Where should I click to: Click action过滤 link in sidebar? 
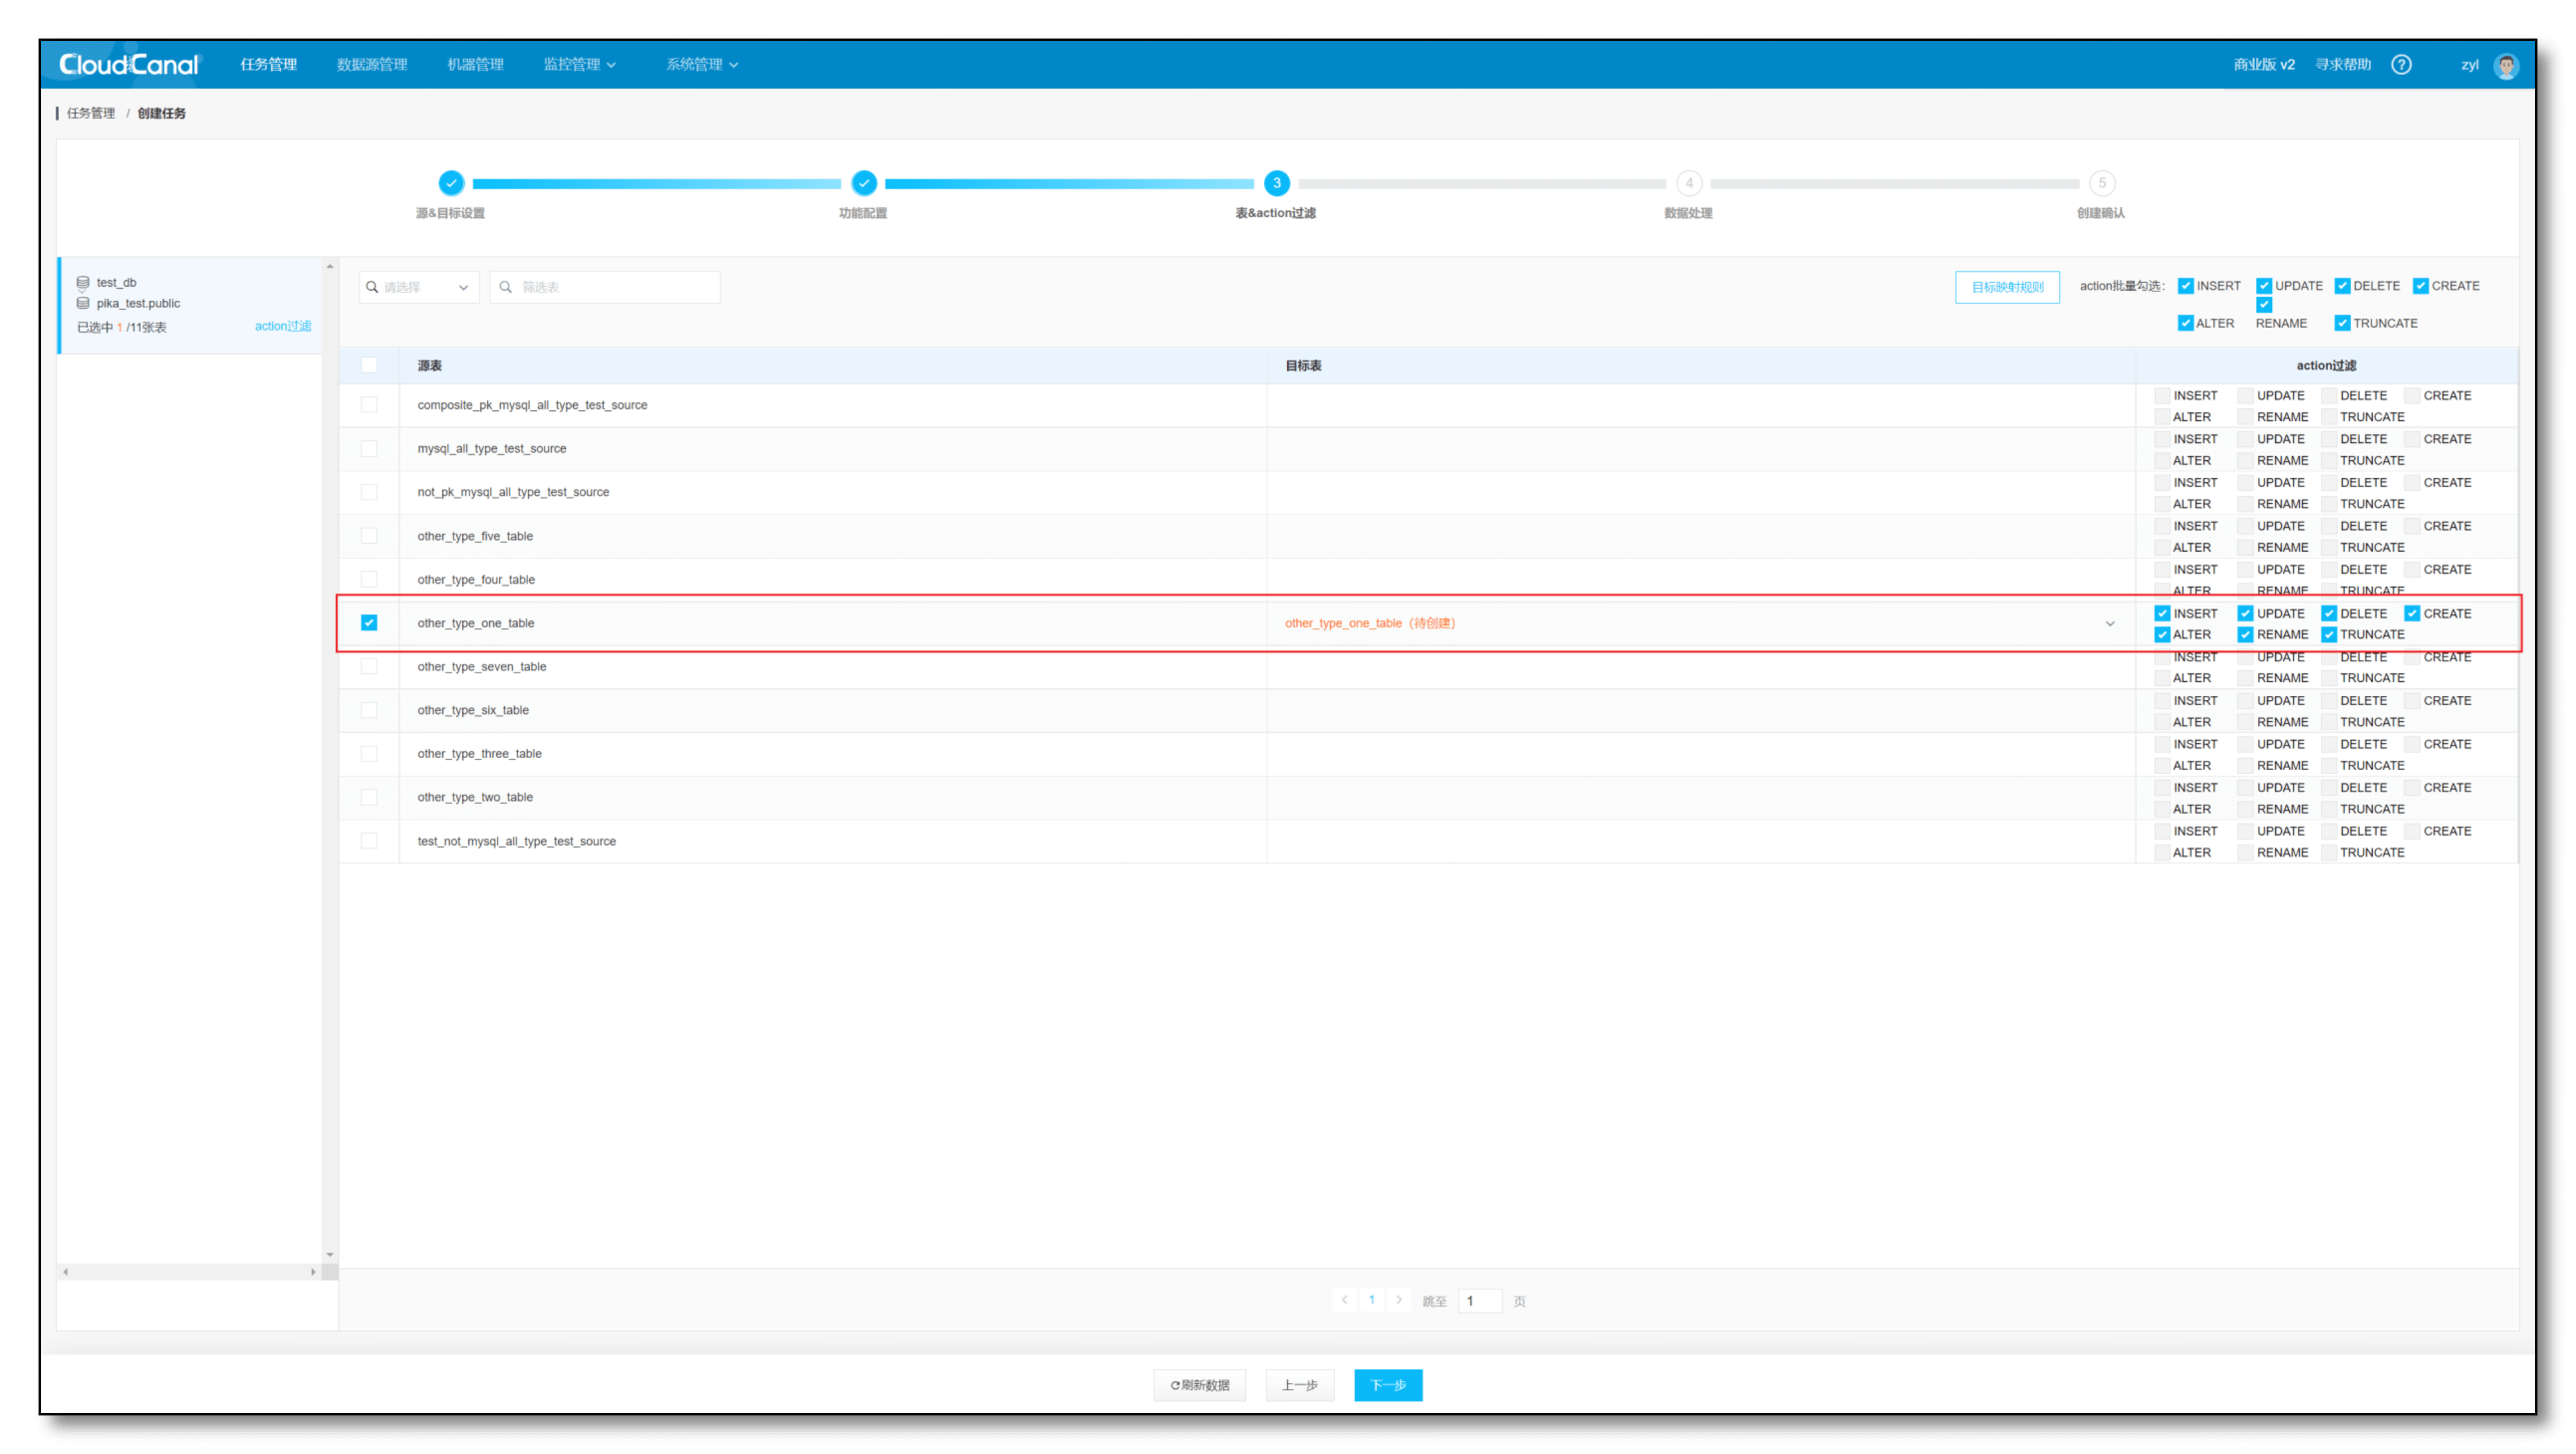[x=283, y=326]
